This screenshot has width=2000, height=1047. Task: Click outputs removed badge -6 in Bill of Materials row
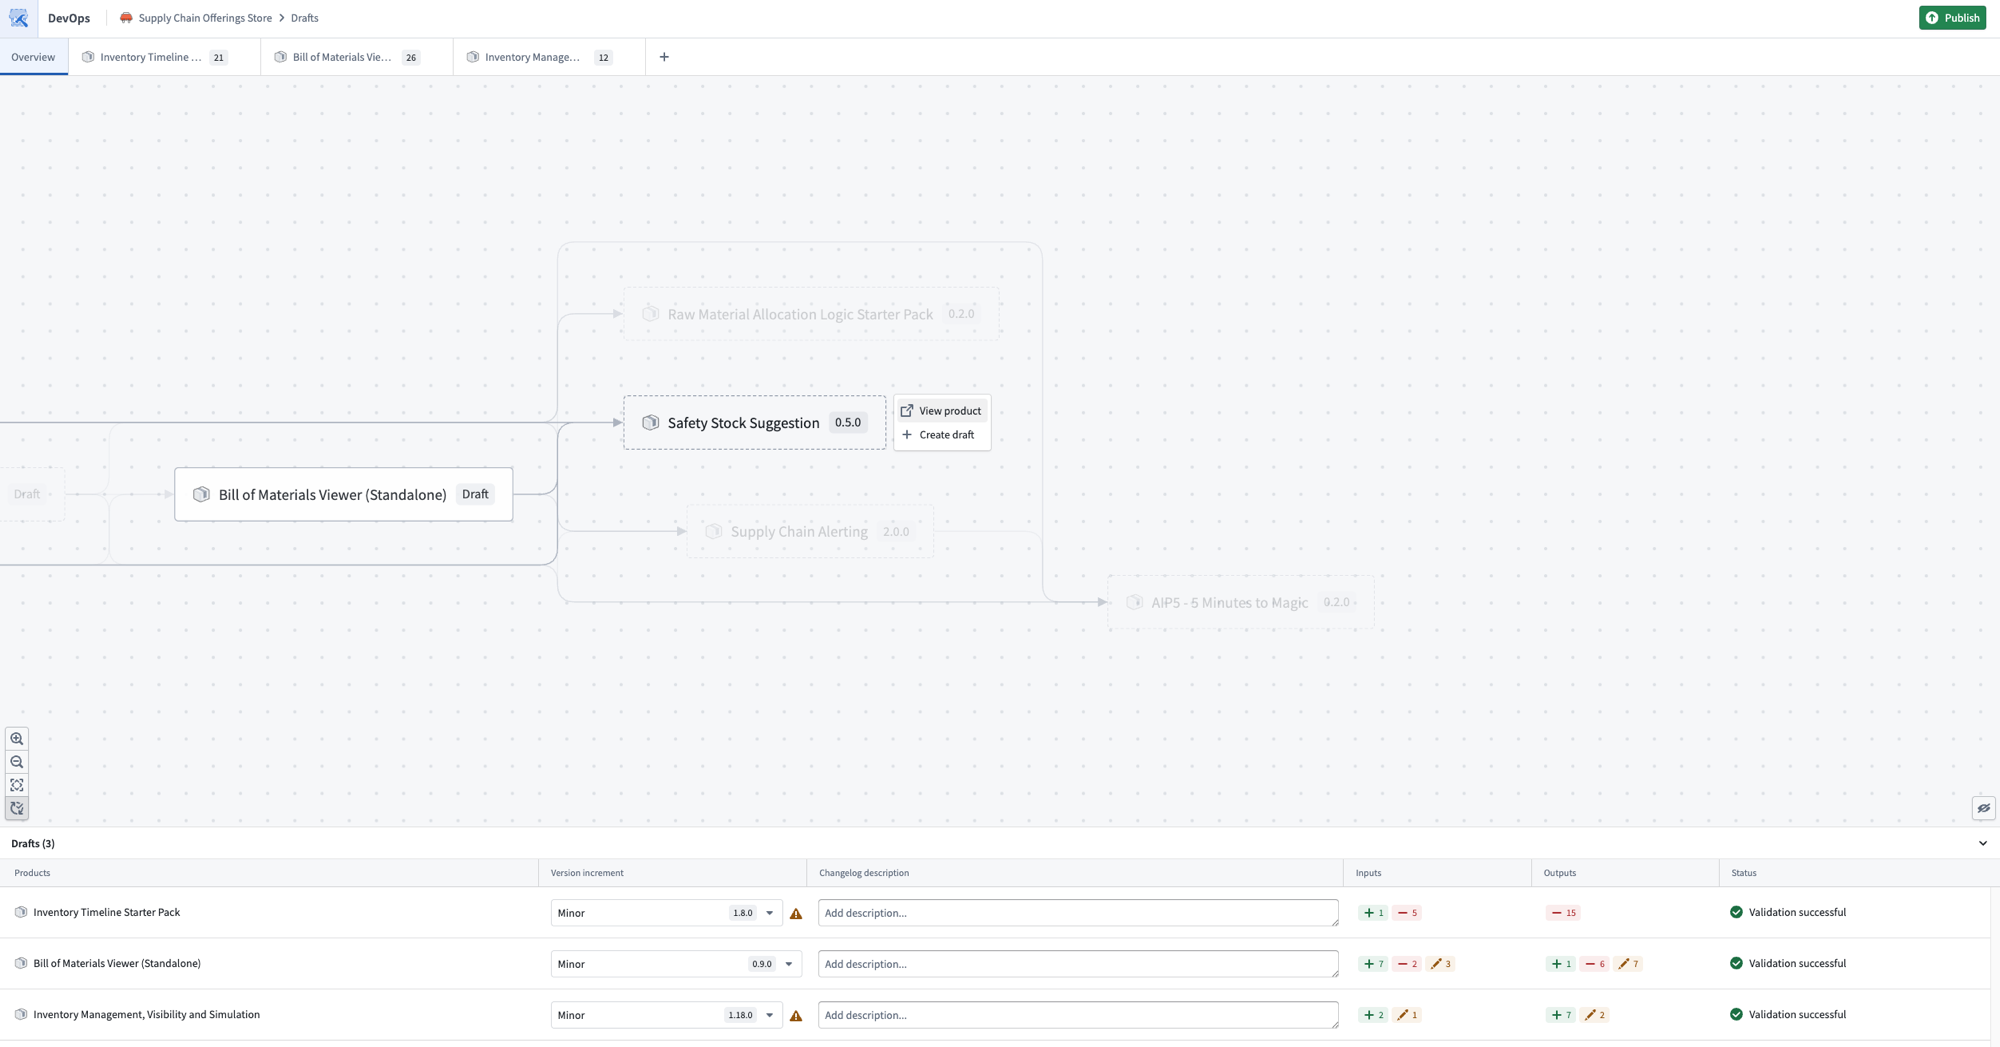(1594, 964)
